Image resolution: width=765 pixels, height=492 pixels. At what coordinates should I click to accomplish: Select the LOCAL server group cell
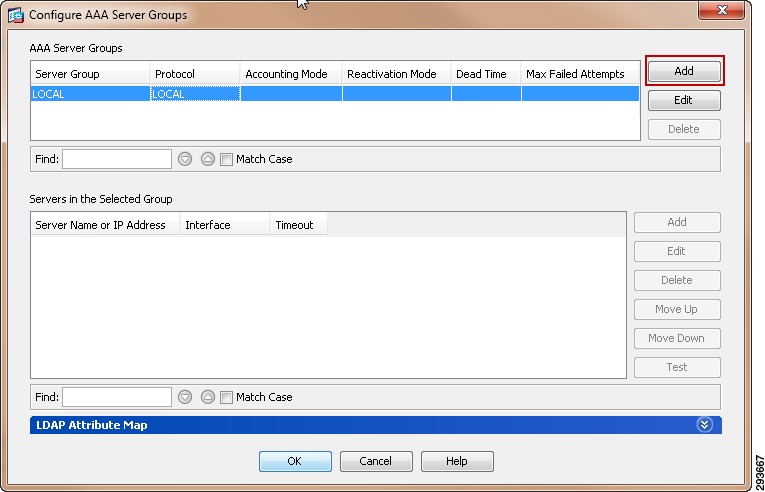pyautogui.click(x=90, y=94)
